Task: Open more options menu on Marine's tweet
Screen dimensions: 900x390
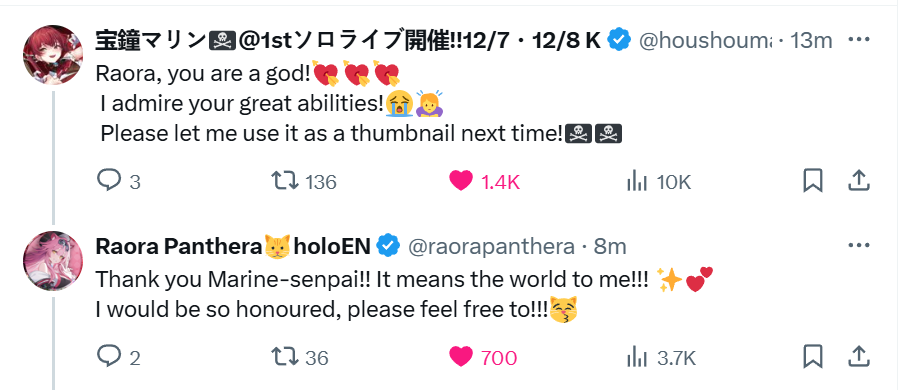Action: click(859, 40)
